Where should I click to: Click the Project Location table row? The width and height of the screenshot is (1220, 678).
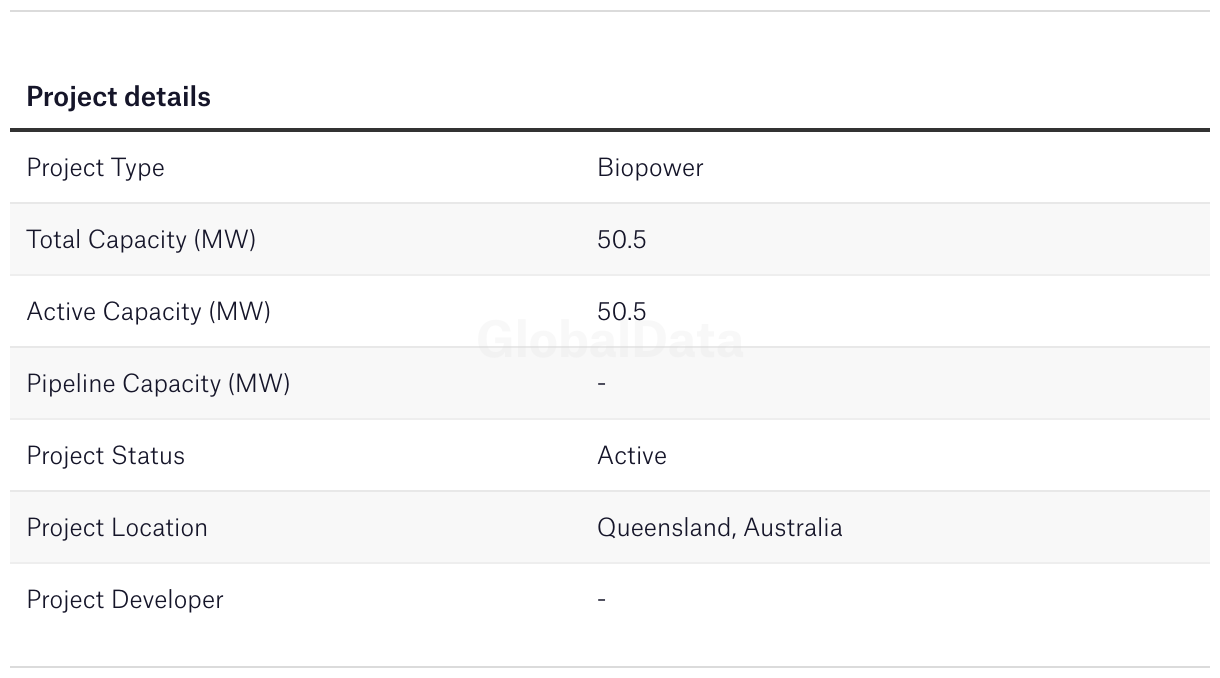coord(610,528)
